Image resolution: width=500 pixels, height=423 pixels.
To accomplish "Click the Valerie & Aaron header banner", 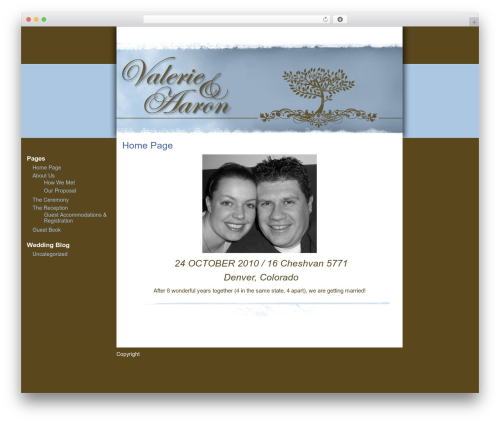I will [x=260, y=88].
